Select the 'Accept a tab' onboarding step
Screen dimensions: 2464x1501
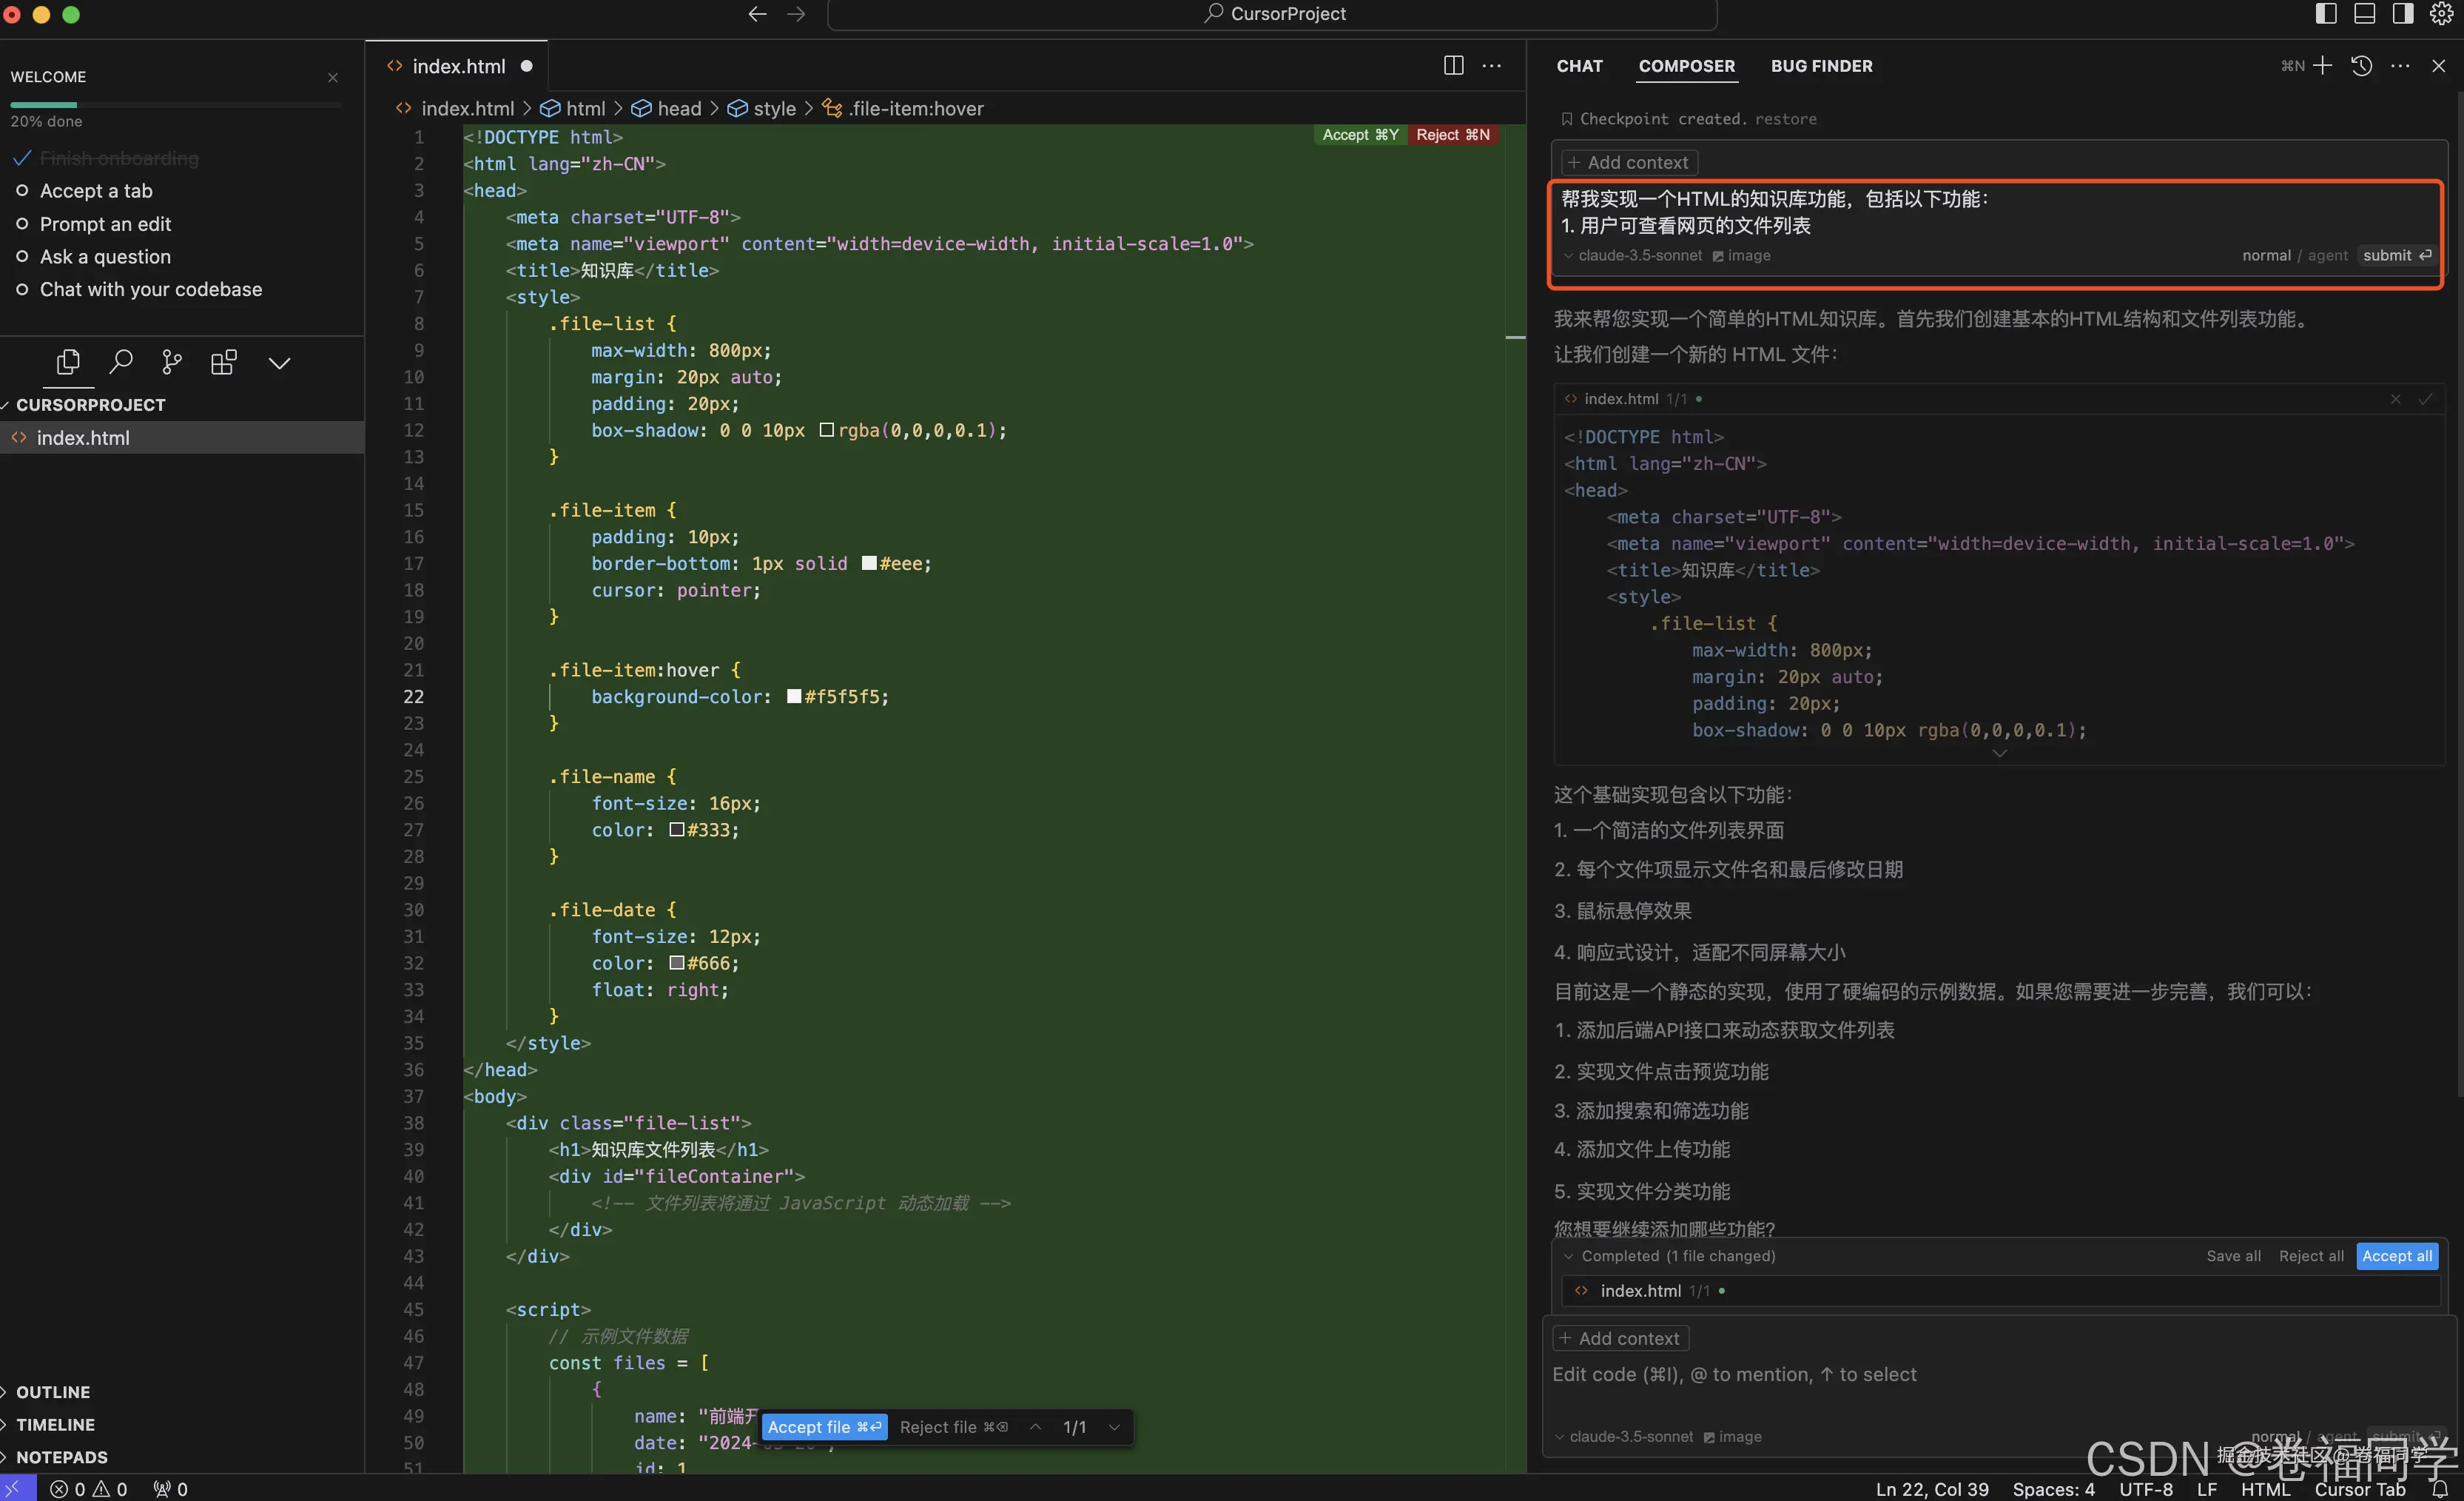pyautogui.click(x=96, y=191)
